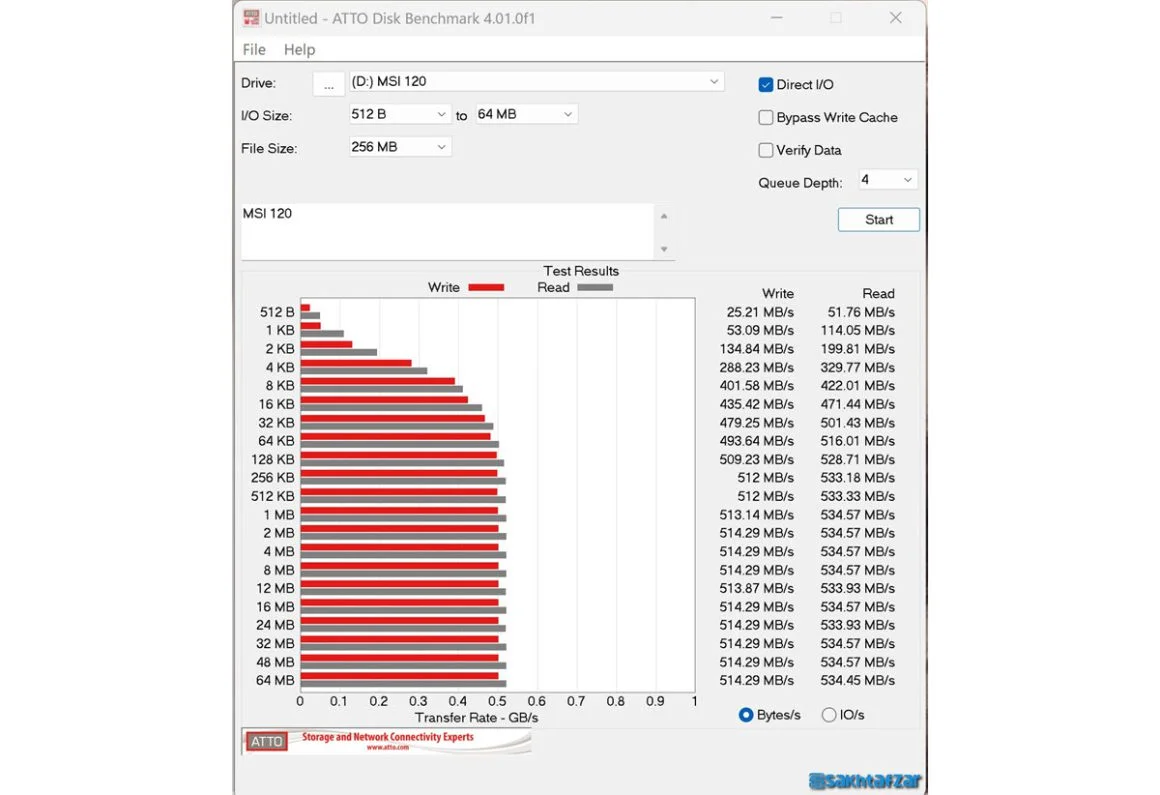
Task: Click the red Write legend swatch
Action: 487,288
